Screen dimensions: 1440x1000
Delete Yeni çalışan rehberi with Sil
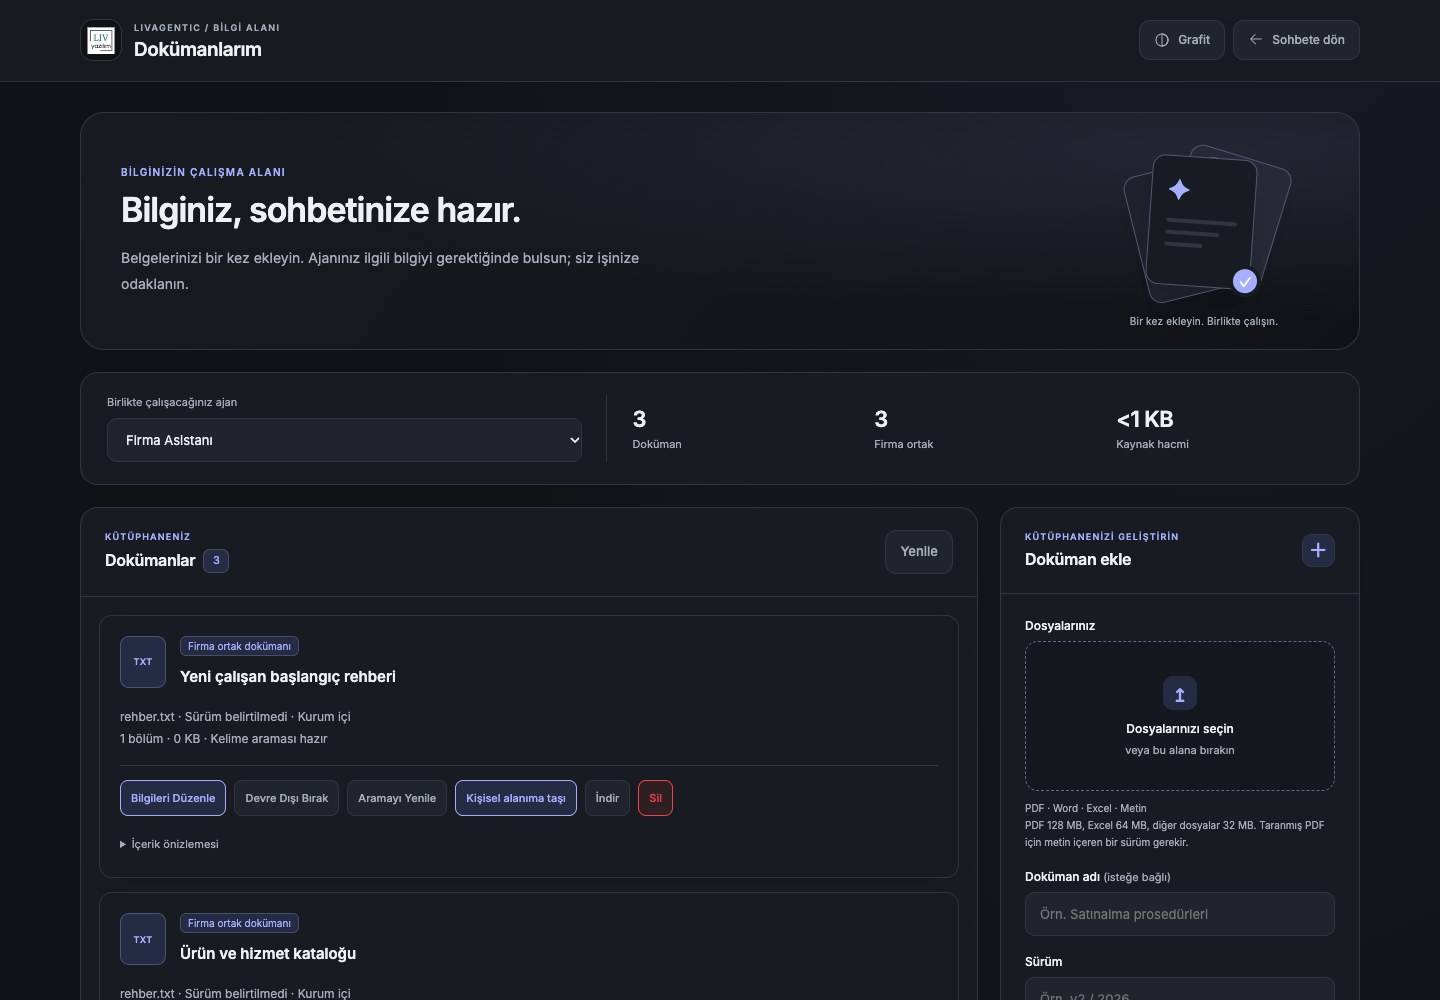(656, 798)
